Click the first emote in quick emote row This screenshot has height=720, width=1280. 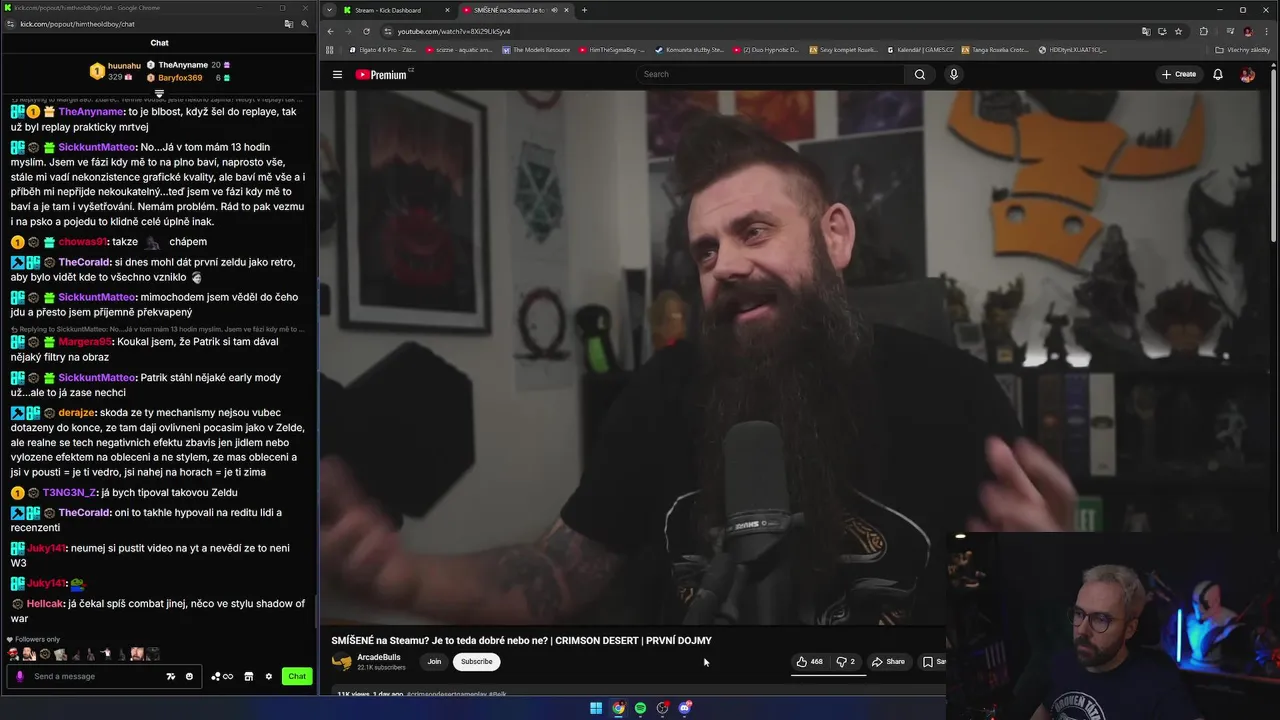13,654
